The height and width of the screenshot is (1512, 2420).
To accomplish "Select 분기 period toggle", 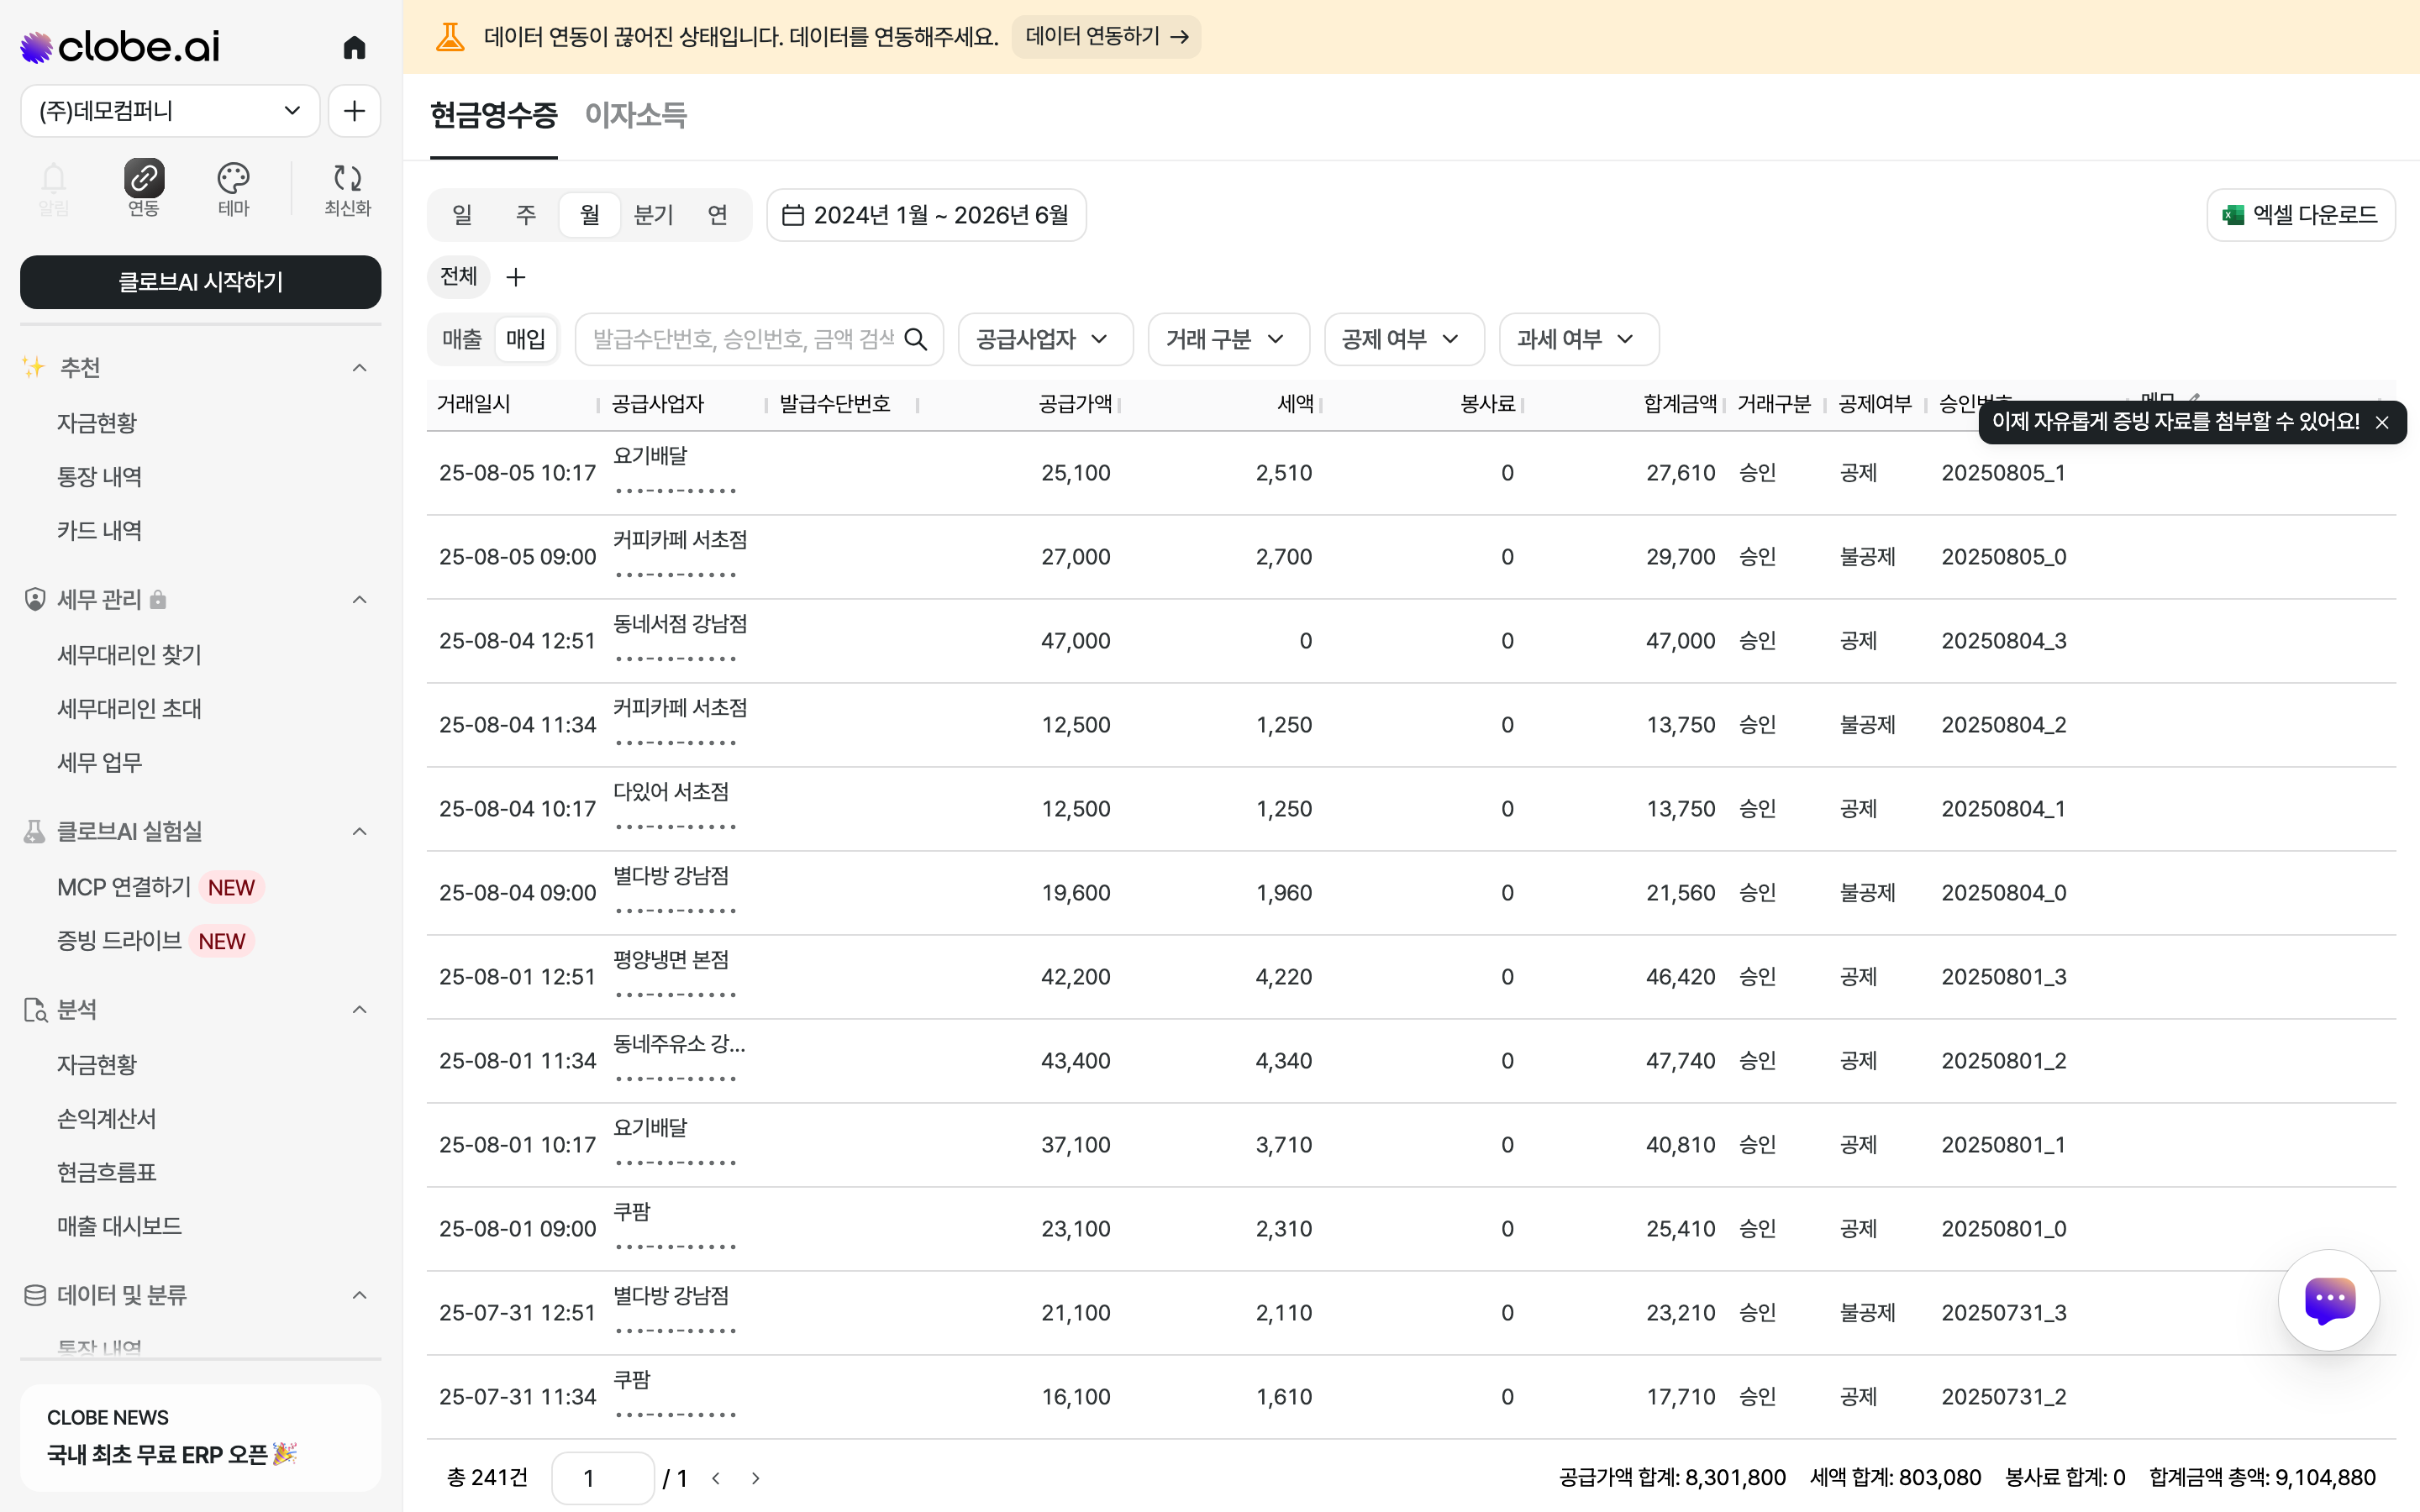I will coord(654,215).
